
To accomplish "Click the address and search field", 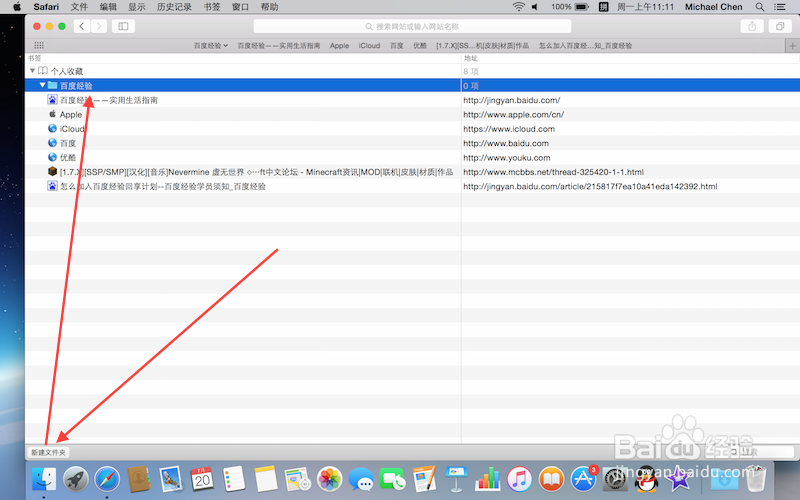I will pos(412,26).
